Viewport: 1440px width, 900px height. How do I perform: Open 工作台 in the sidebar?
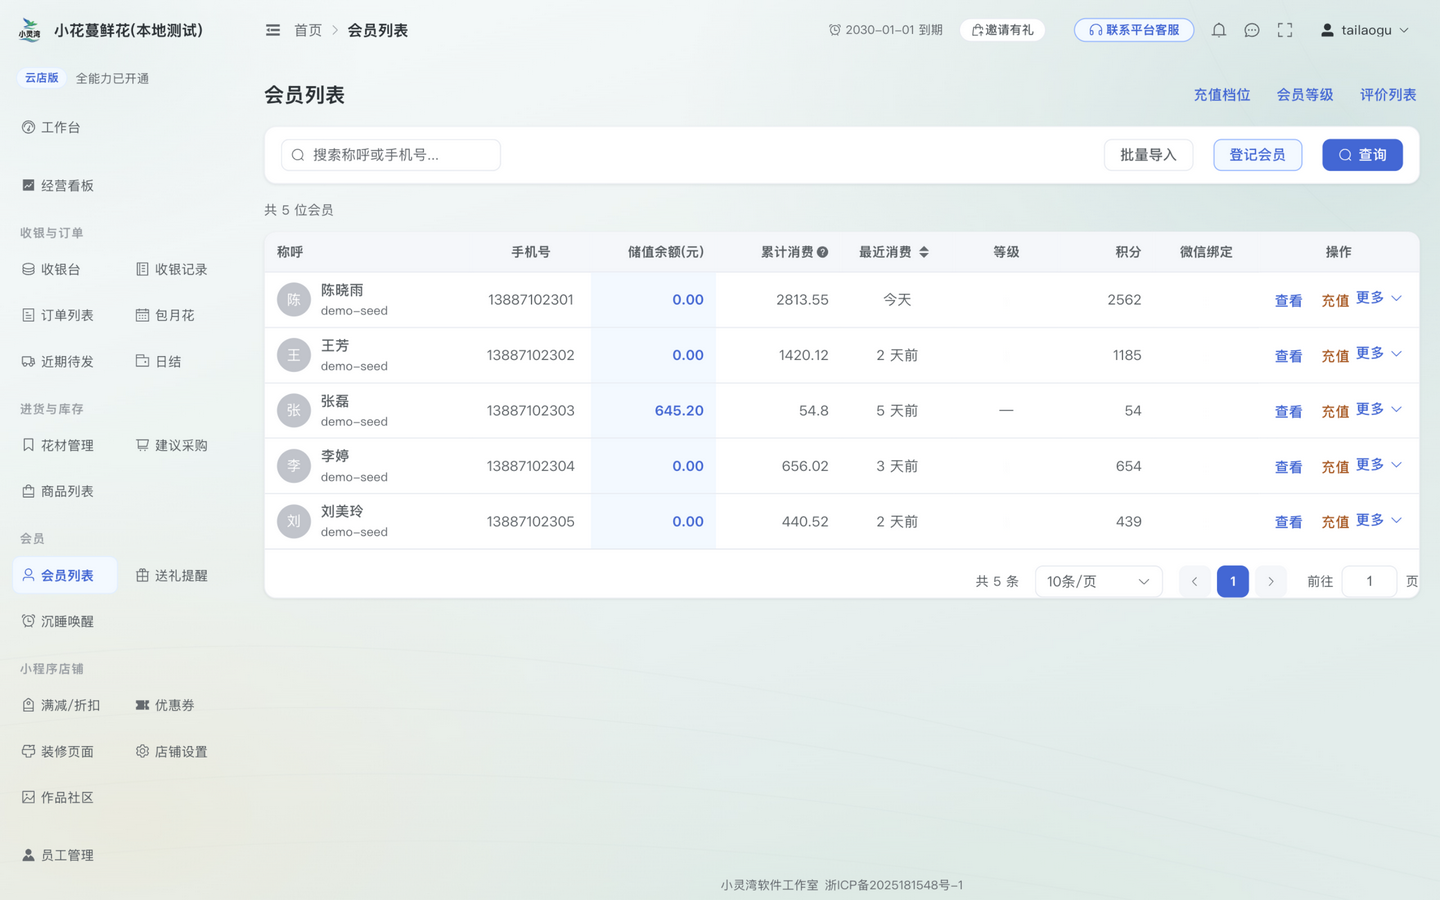(51, 127)
